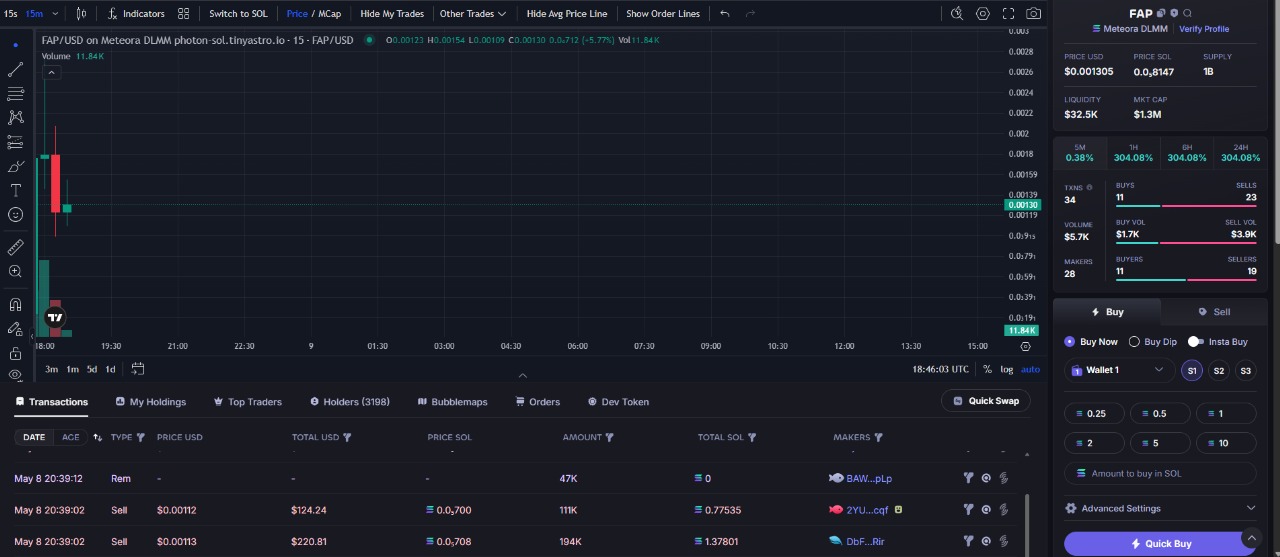Open the Verify Profile link
The image size is (1280, 557).
coord(1204,29)
